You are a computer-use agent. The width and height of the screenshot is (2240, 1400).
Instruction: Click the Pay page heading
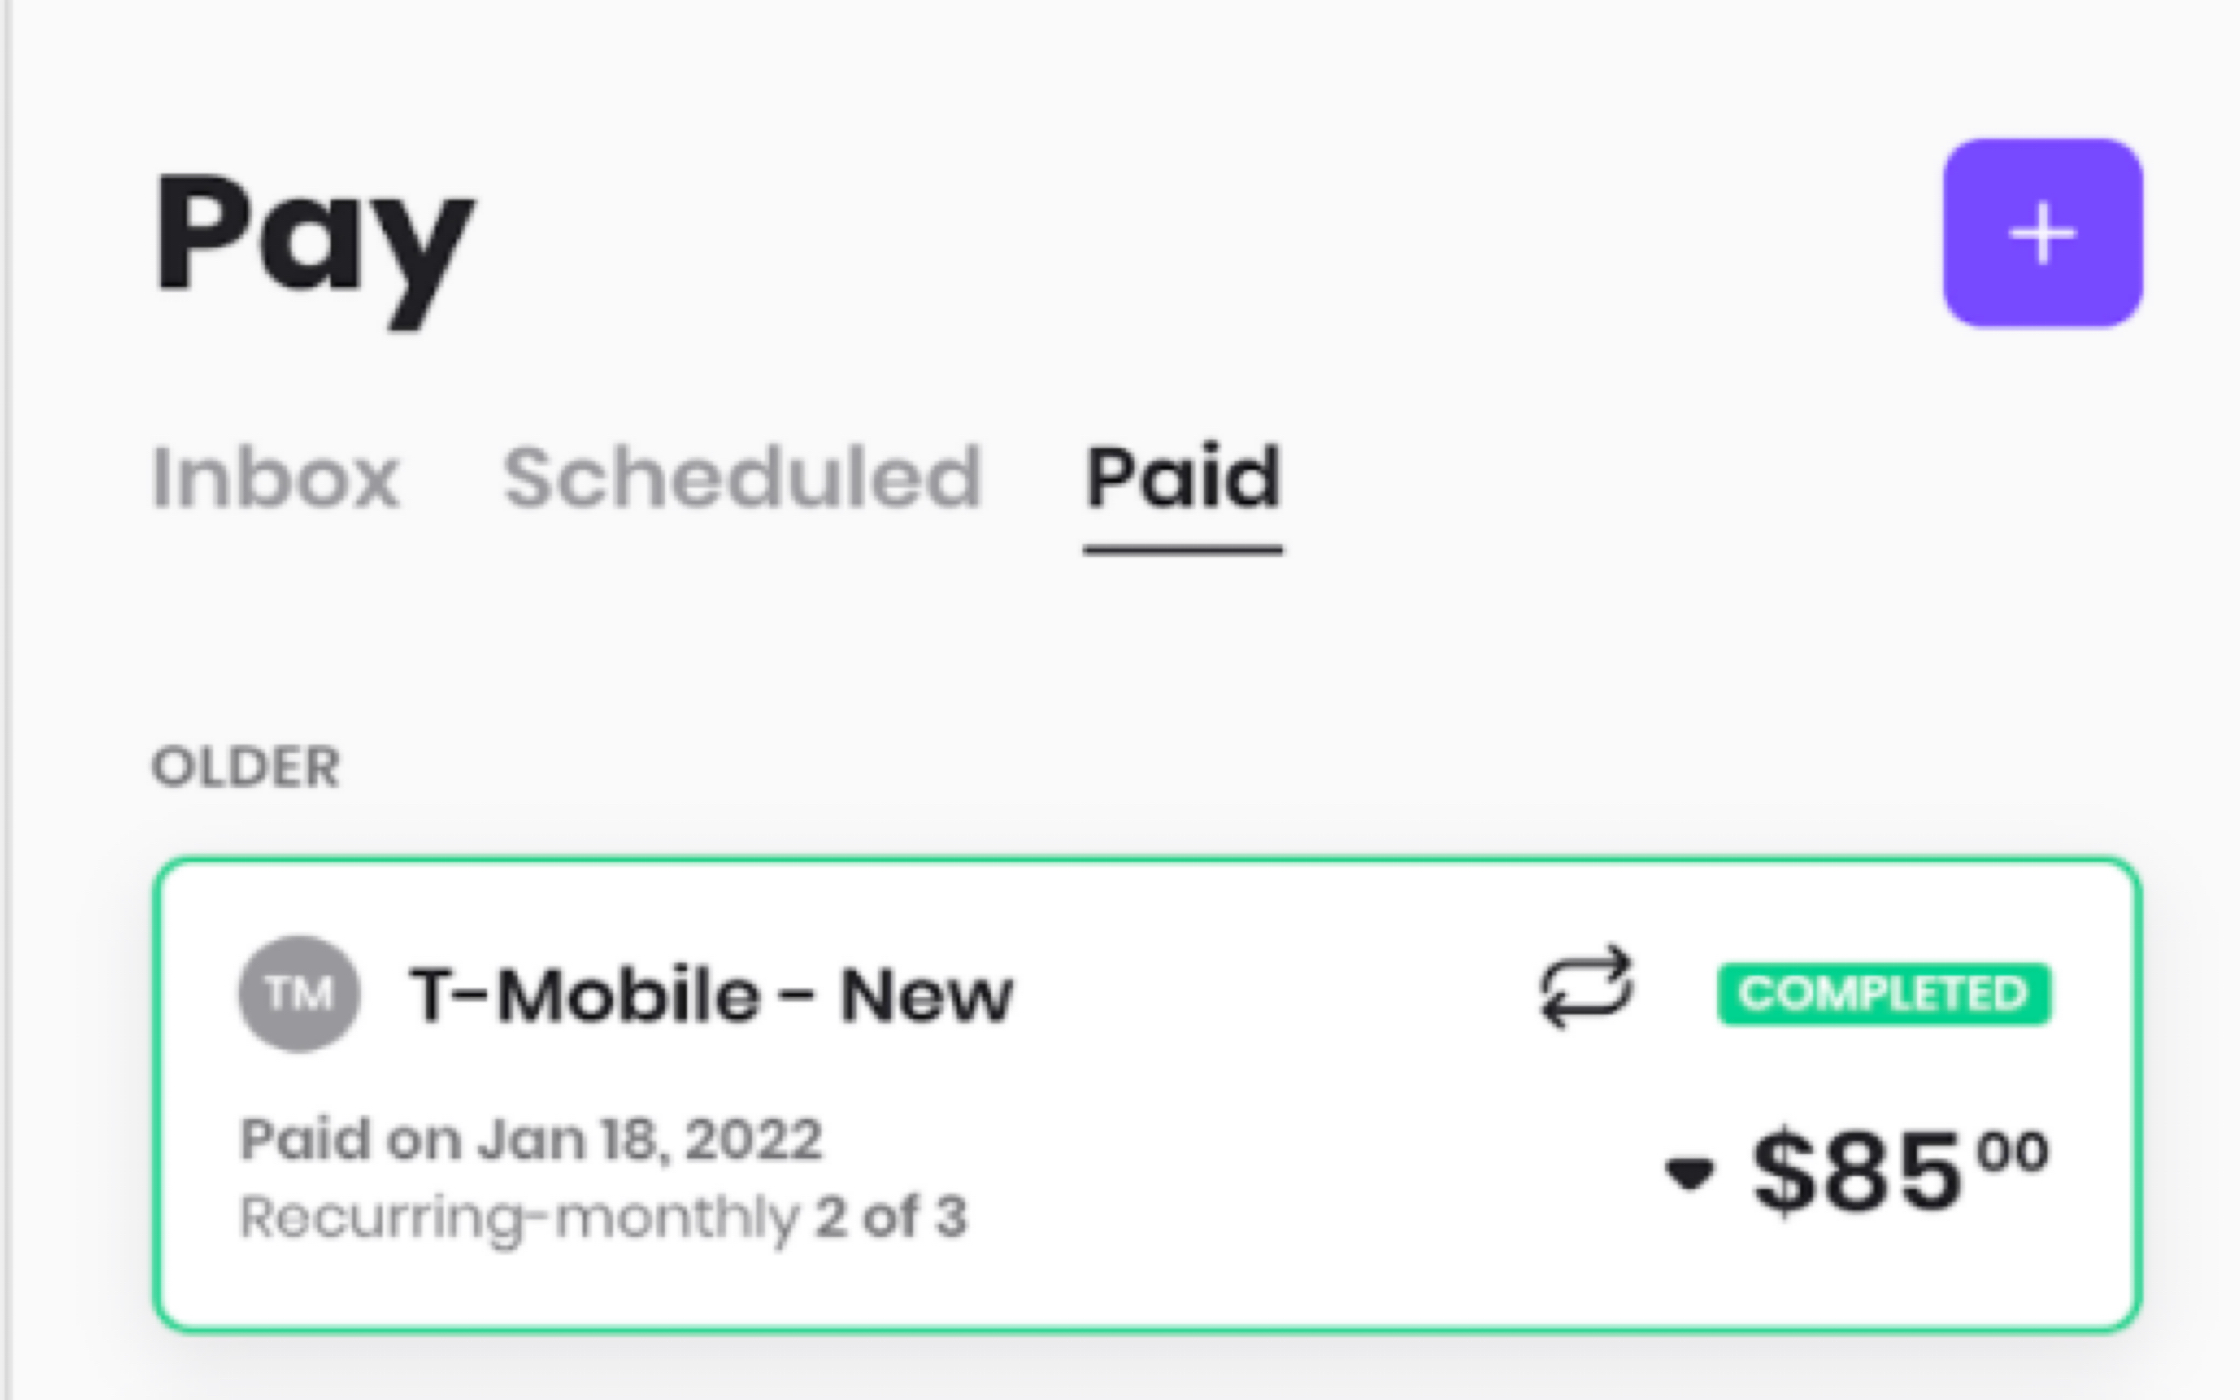coord(313,245)
